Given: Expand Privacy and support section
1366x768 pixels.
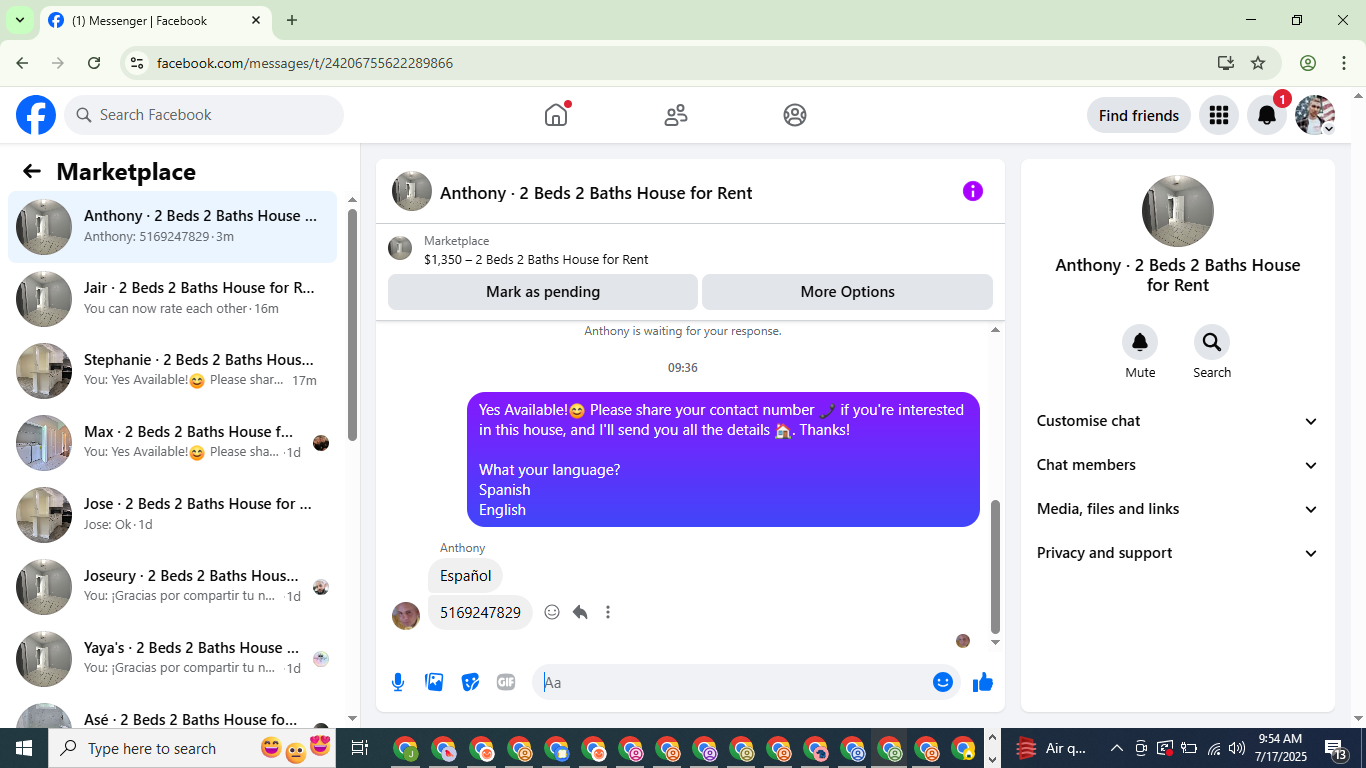Looking at the screenshot, I should pyautogui.click(x=1178, y=553).
